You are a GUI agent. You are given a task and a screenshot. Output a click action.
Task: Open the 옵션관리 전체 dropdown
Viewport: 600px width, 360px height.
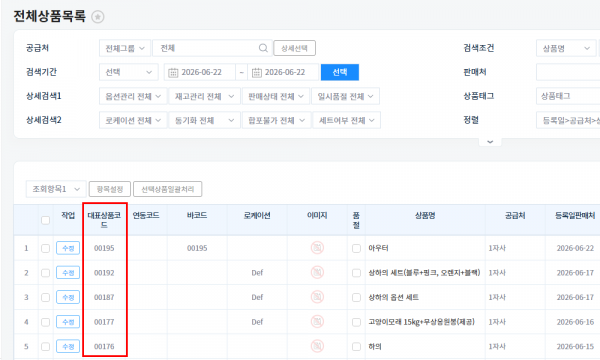pyautogui.click(x=133, y=96)
